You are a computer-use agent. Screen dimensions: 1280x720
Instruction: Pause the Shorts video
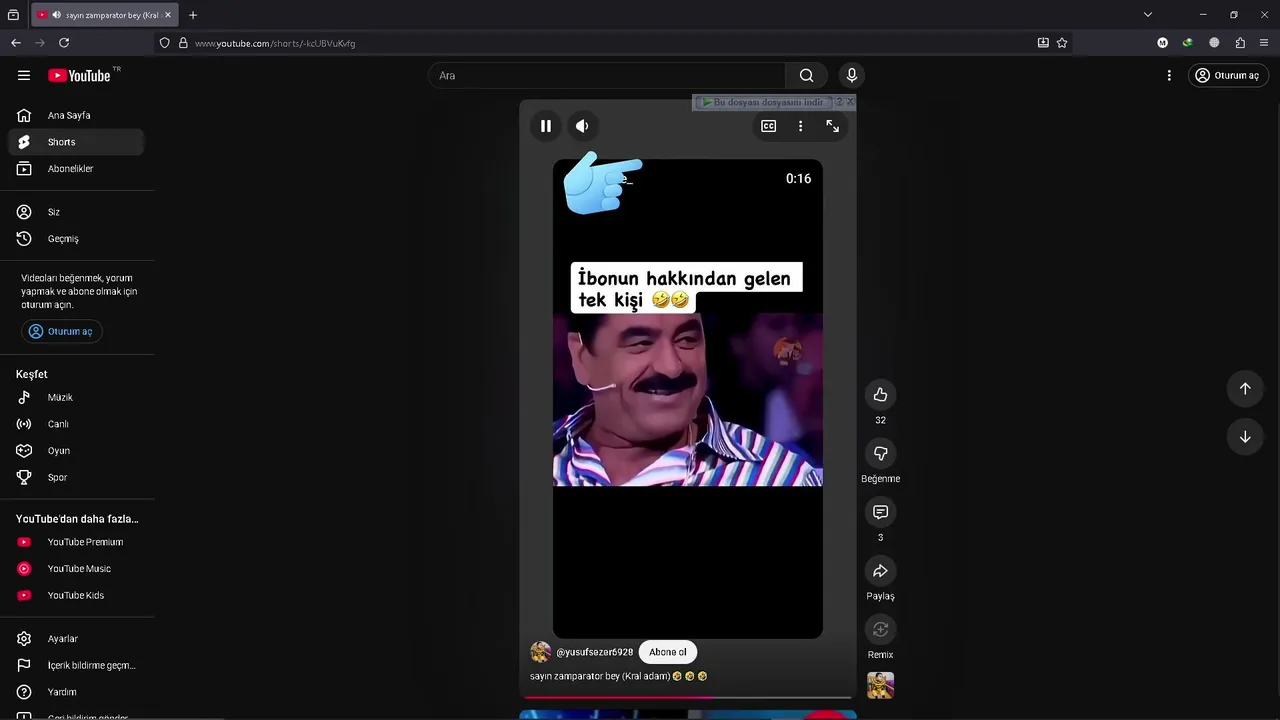coord(546,126)
